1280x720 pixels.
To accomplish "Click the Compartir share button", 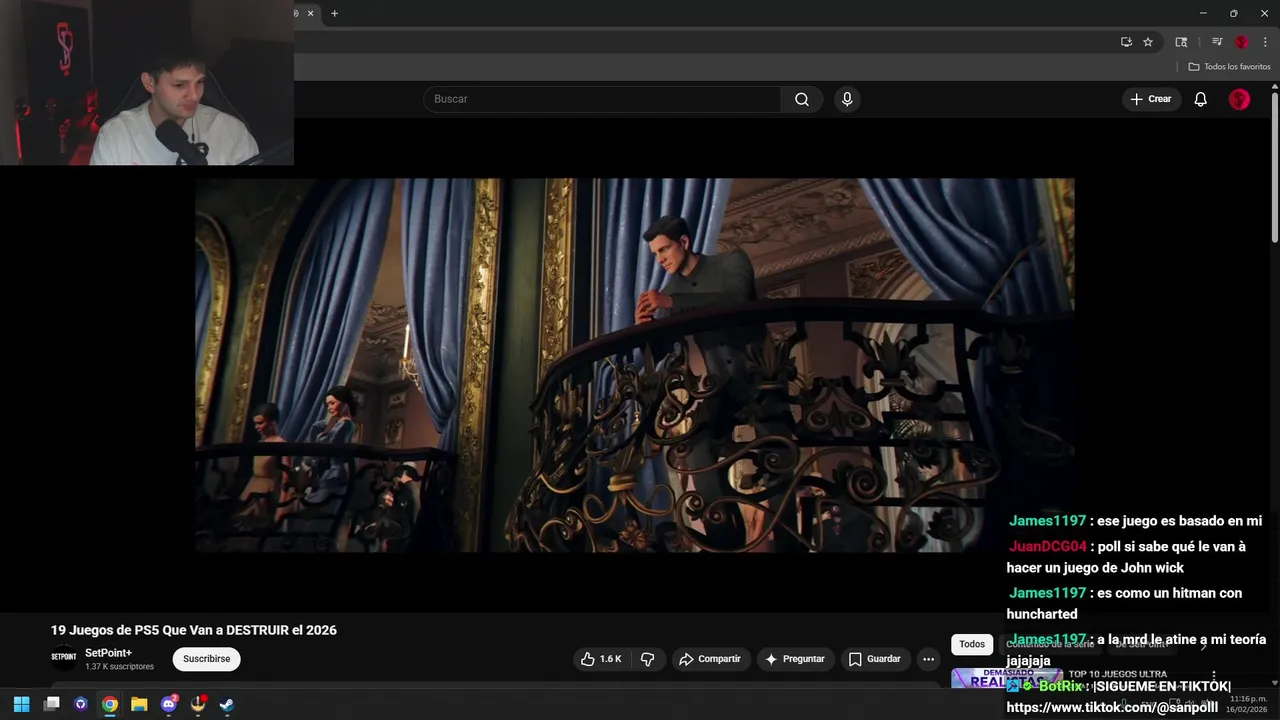I will (x=710, y=659).
